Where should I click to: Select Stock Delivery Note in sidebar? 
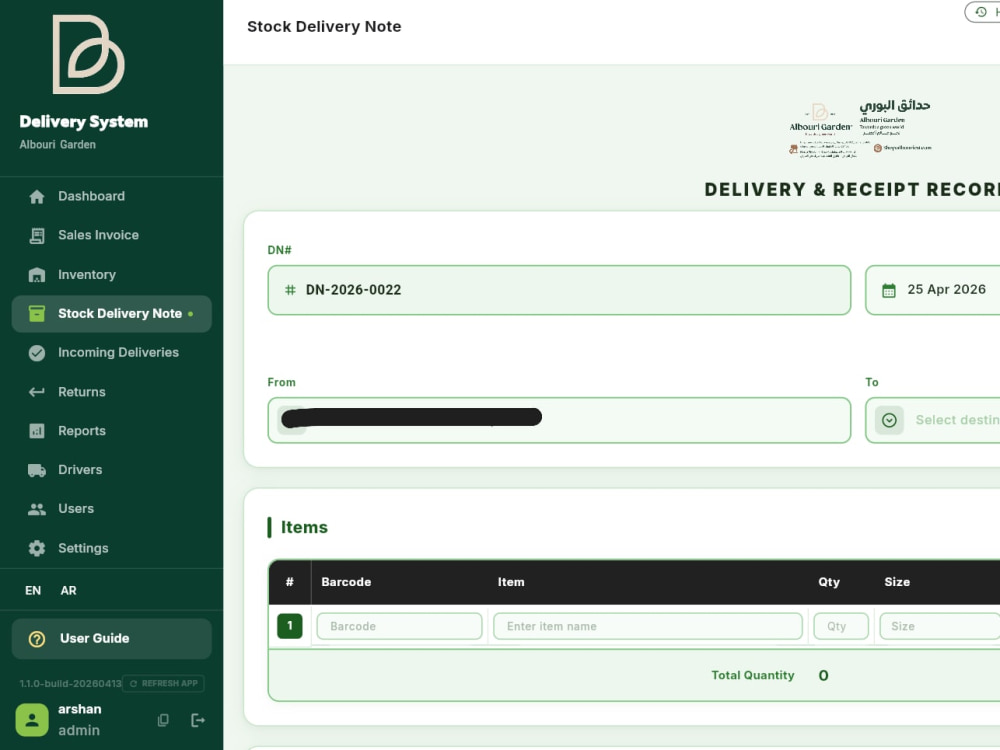(112, 314)
